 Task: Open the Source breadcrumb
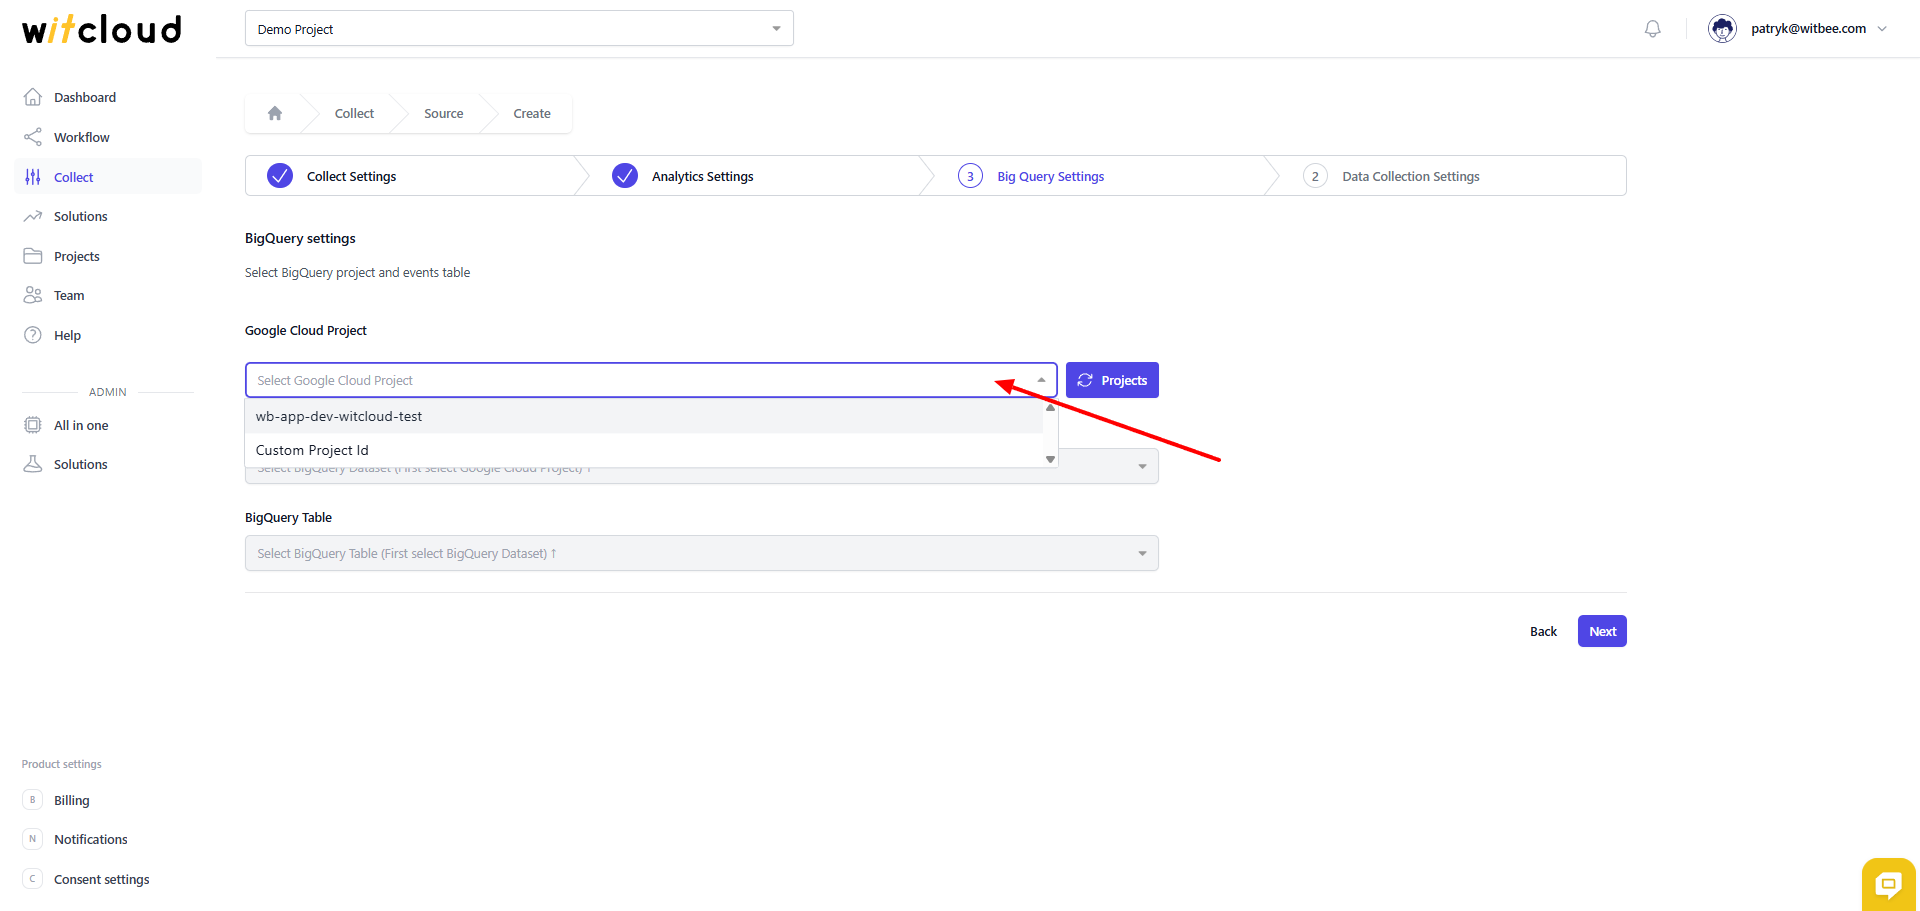click(x=443, y=114)
